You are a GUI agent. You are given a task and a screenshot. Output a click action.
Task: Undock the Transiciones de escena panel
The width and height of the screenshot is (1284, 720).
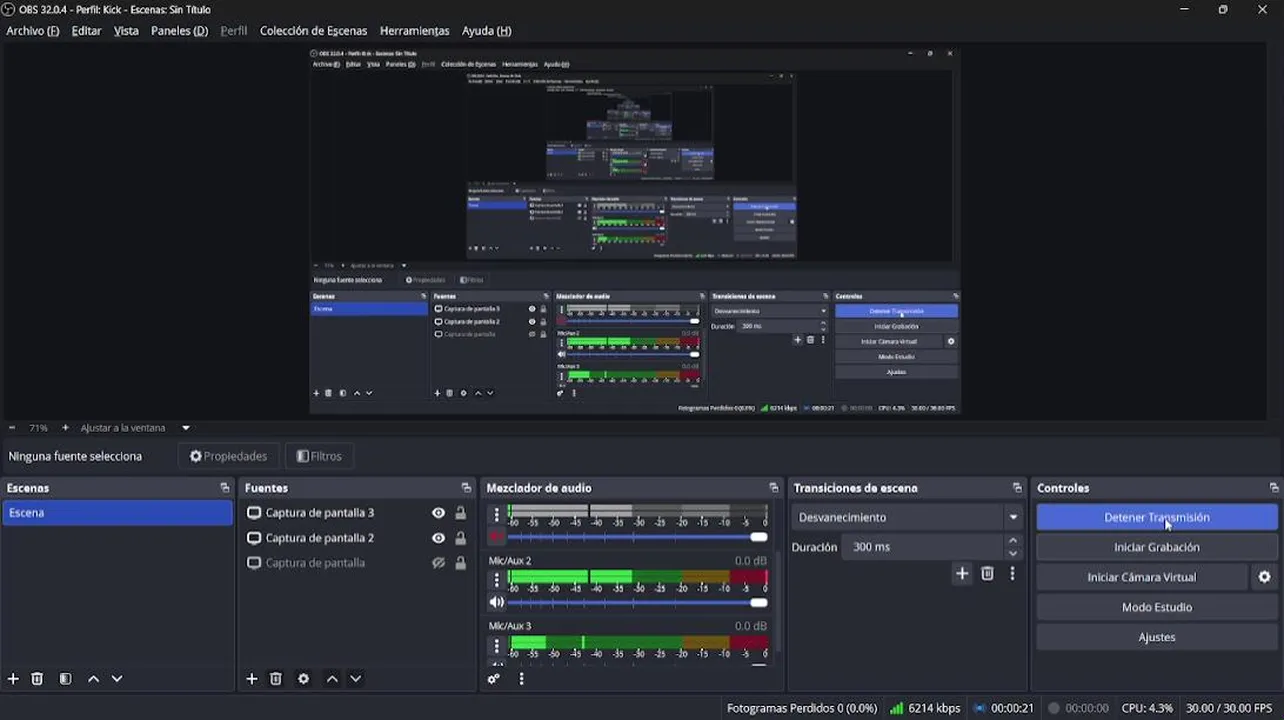1017,488
